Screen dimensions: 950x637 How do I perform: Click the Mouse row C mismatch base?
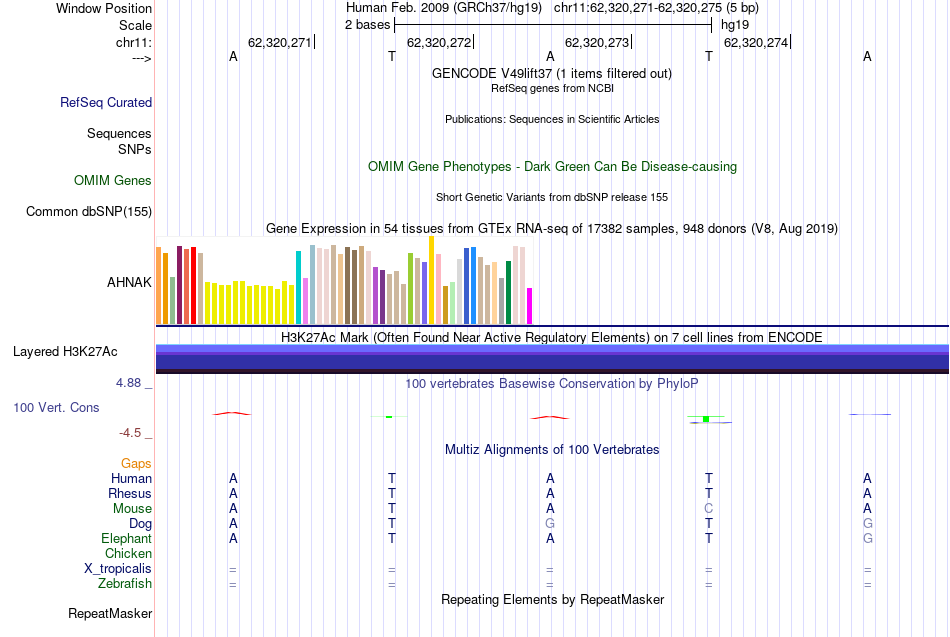(708, 509)
